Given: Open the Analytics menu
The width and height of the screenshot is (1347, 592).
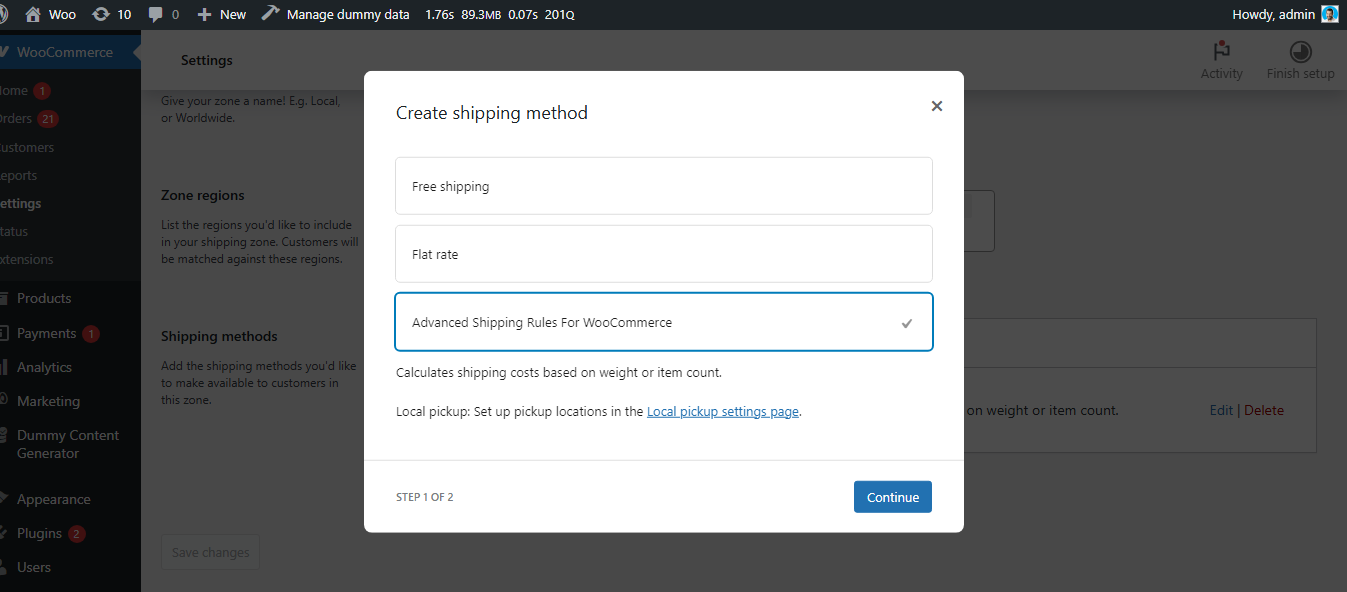Looking at the screenshot, I should pos(44,367).
